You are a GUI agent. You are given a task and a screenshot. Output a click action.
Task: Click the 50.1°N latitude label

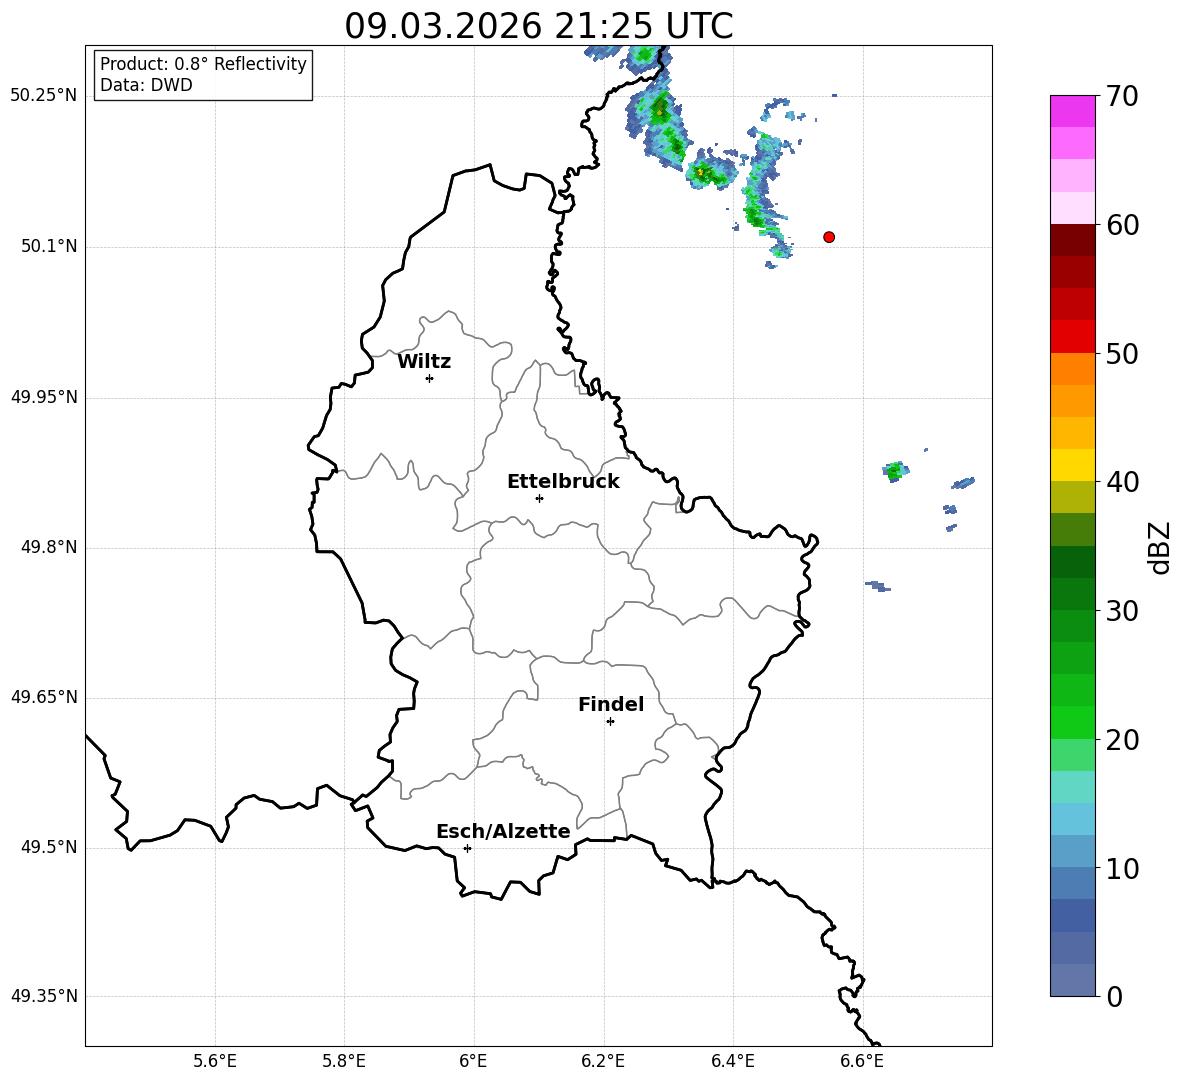(x=49, y=246)
